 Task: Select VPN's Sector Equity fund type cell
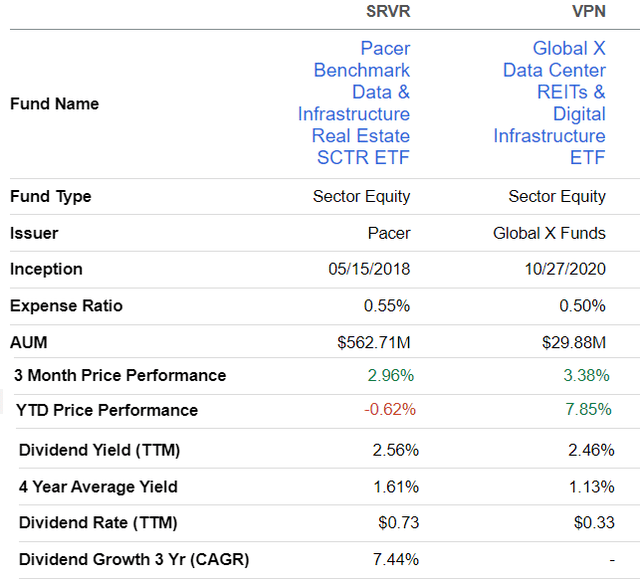pos(557,196)
